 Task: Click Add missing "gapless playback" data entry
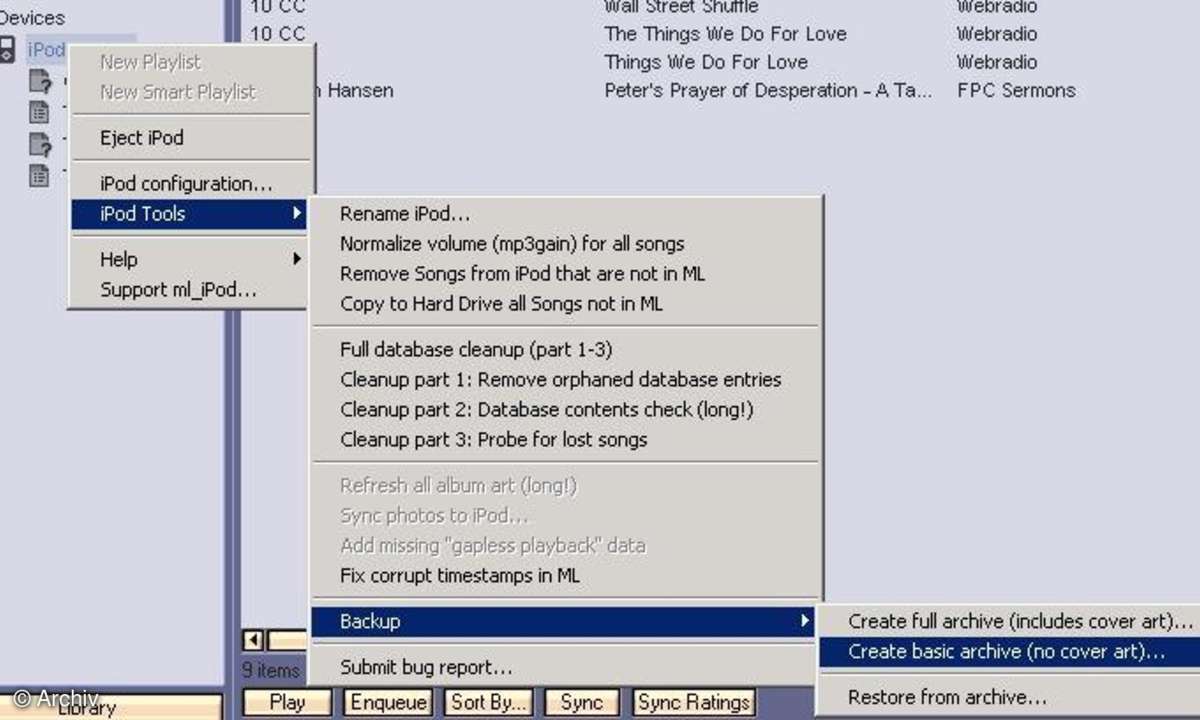click(492, 546)
